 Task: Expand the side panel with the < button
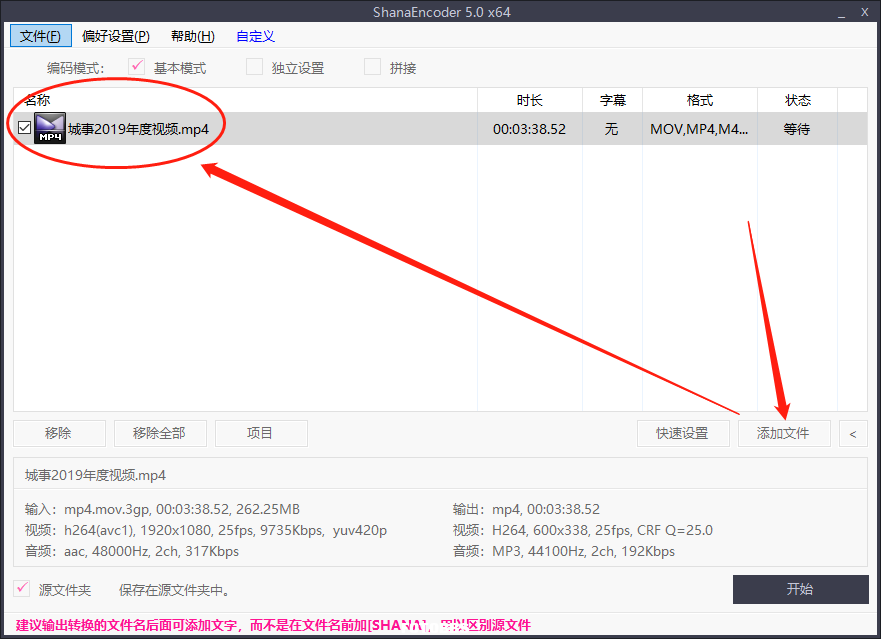coord(853,433)
